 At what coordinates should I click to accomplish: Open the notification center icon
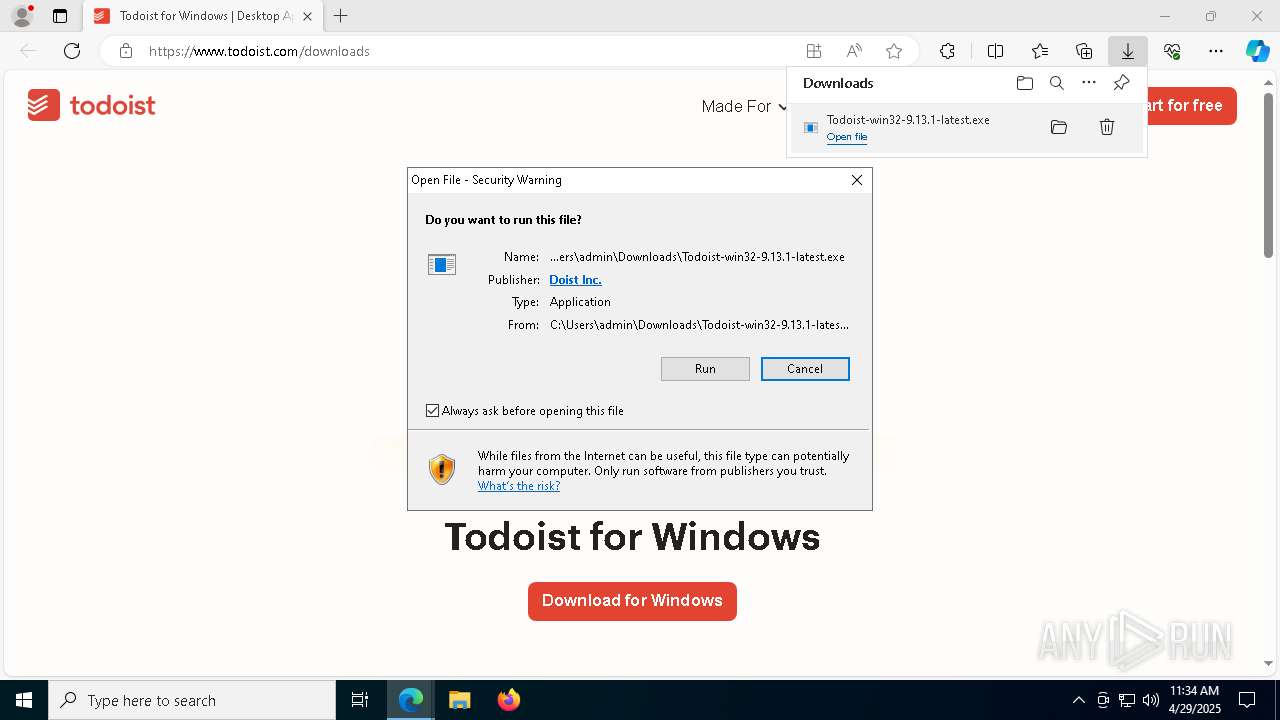(x=1247, y=700)
